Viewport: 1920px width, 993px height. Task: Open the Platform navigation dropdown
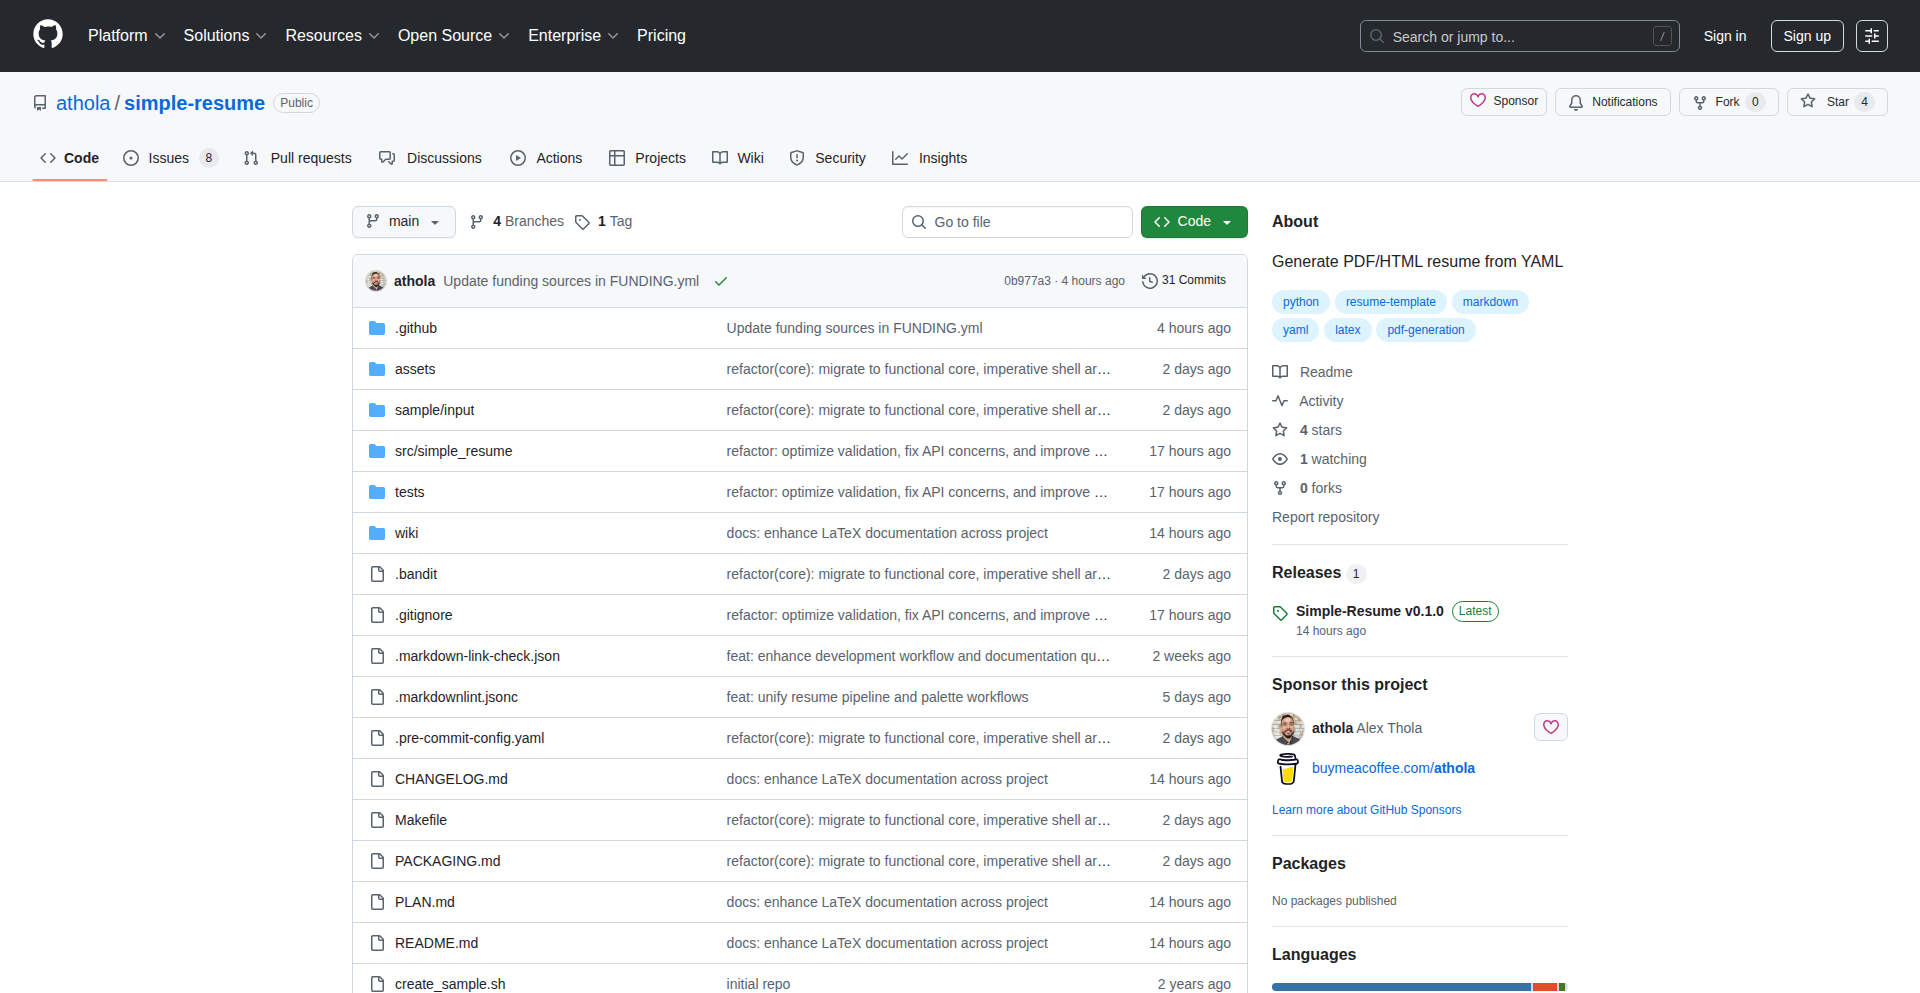[126, 35]
